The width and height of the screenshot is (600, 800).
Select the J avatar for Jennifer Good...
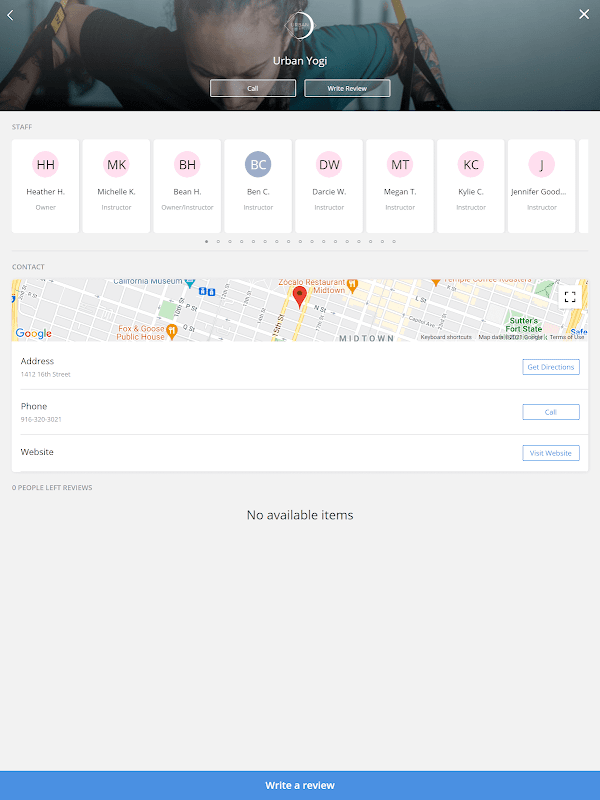(x=542, y=164)
